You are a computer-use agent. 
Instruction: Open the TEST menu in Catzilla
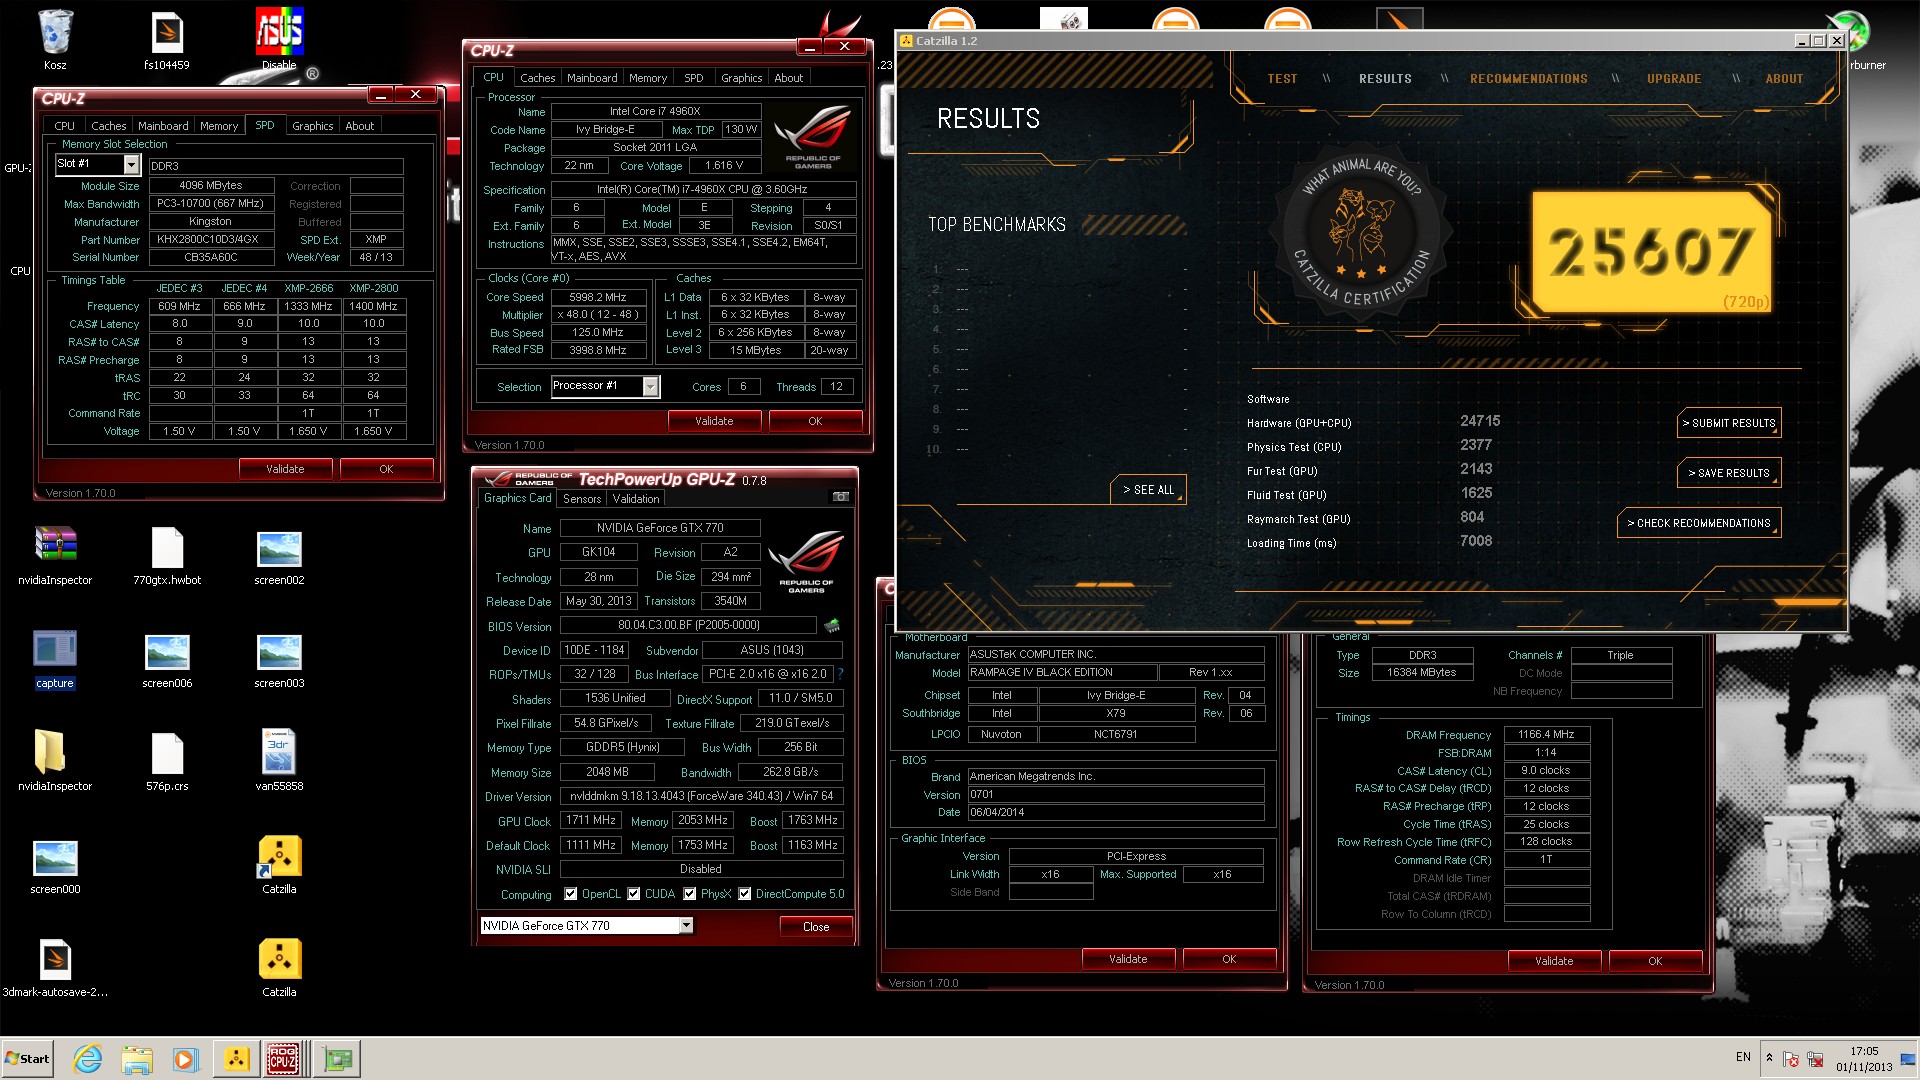[1282, 79]
